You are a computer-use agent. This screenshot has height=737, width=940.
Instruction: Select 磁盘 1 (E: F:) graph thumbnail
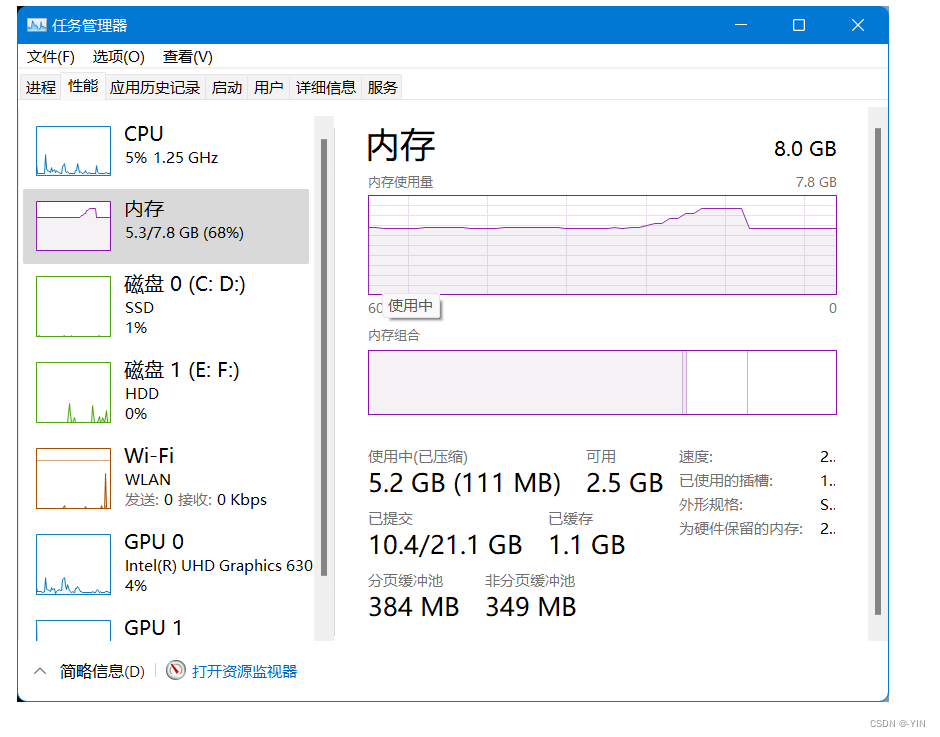tap(73, 392)
